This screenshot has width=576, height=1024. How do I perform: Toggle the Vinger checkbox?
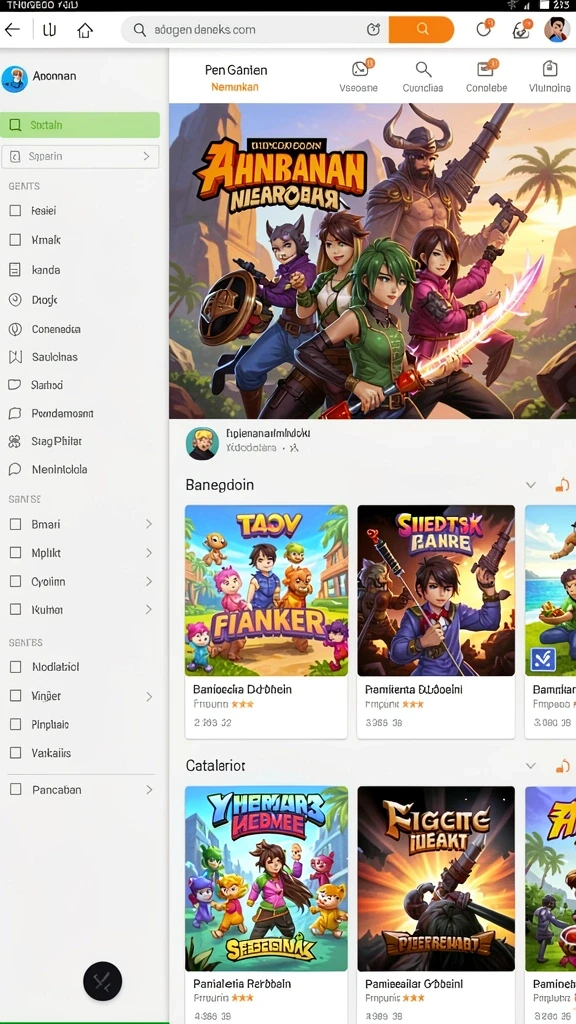[15, 696]
